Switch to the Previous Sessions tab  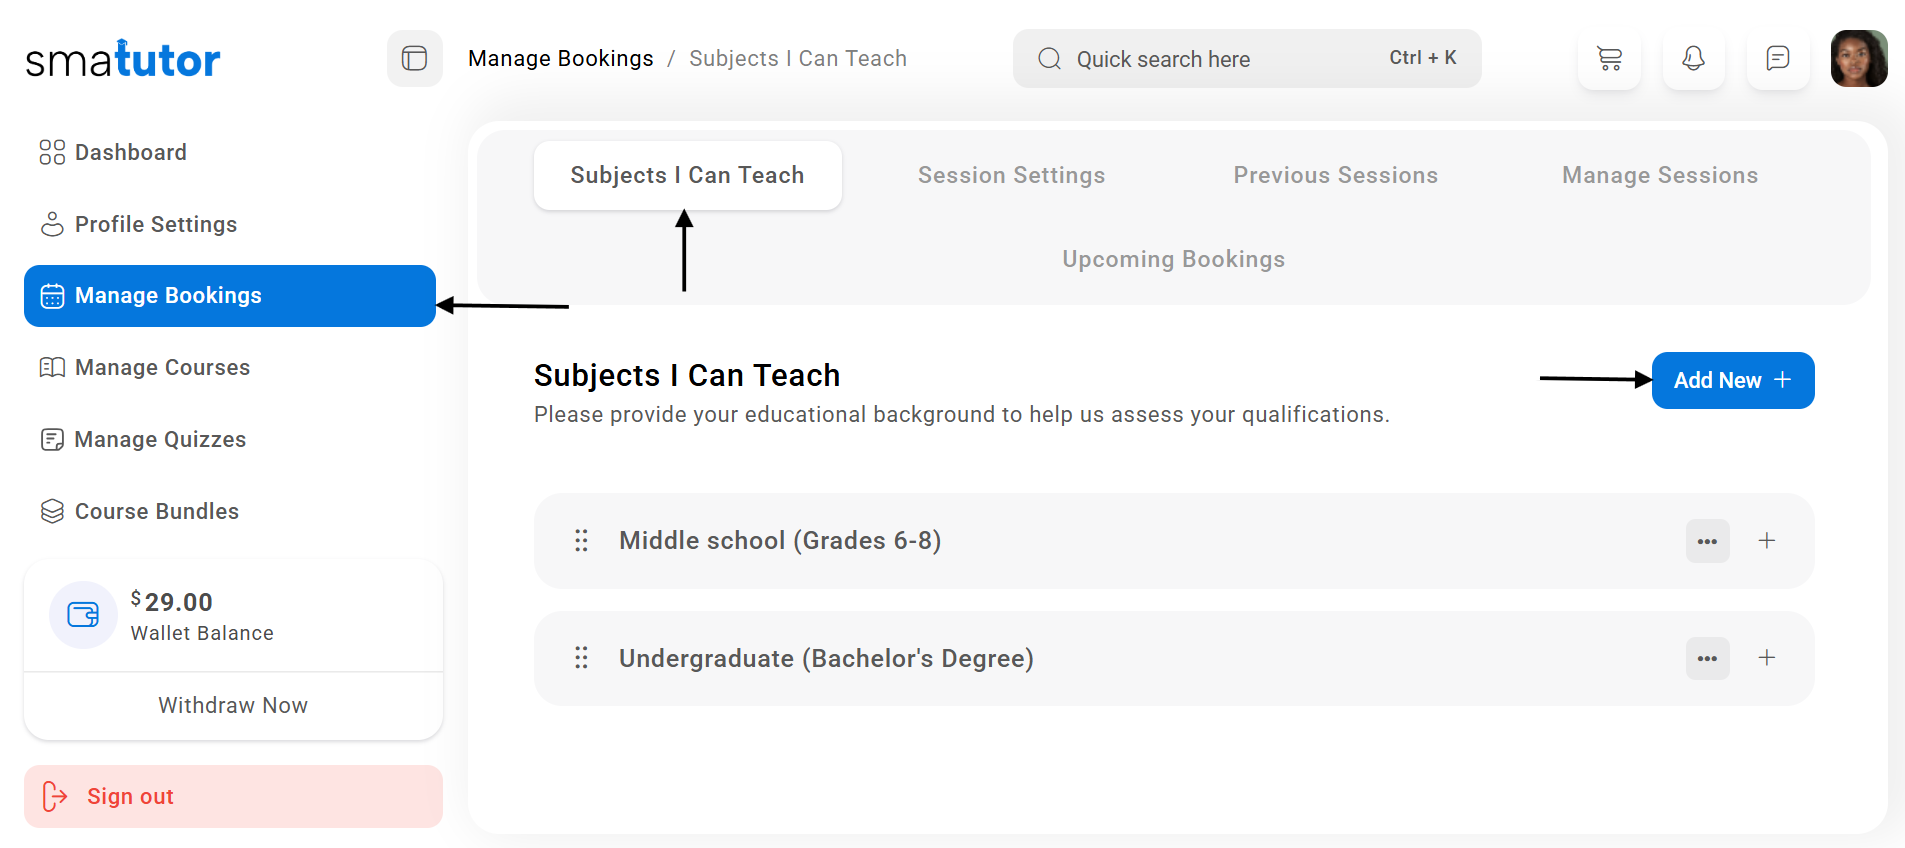coord(1335,176)
